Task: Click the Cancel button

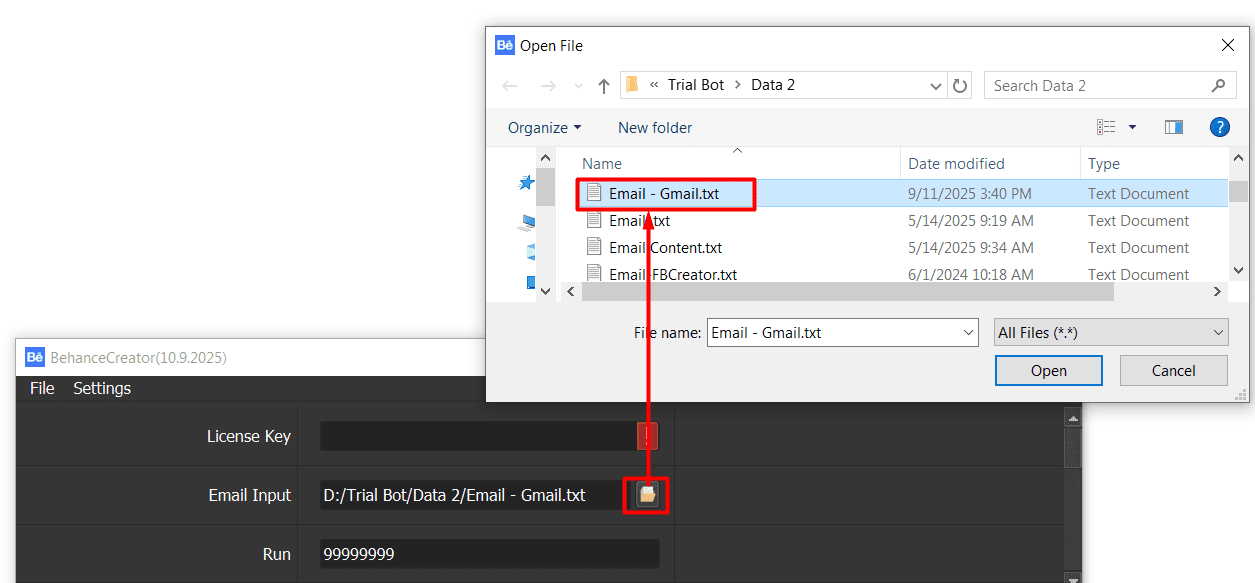Action: [1173, 371]
